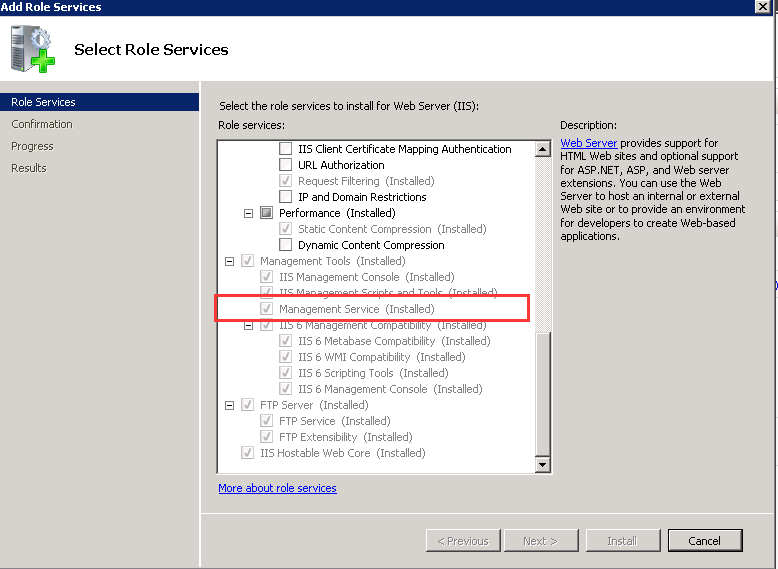Toggle the Performance group checkbox
778x569 pixels.
coord(266,213)
